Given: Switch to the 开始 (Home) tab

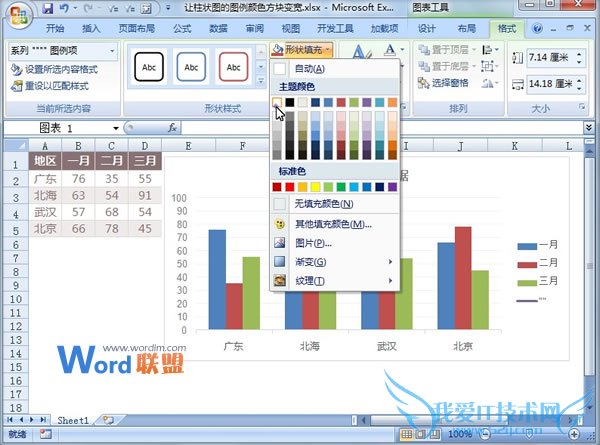Looking at the screenshot, I should pos(55,29).
